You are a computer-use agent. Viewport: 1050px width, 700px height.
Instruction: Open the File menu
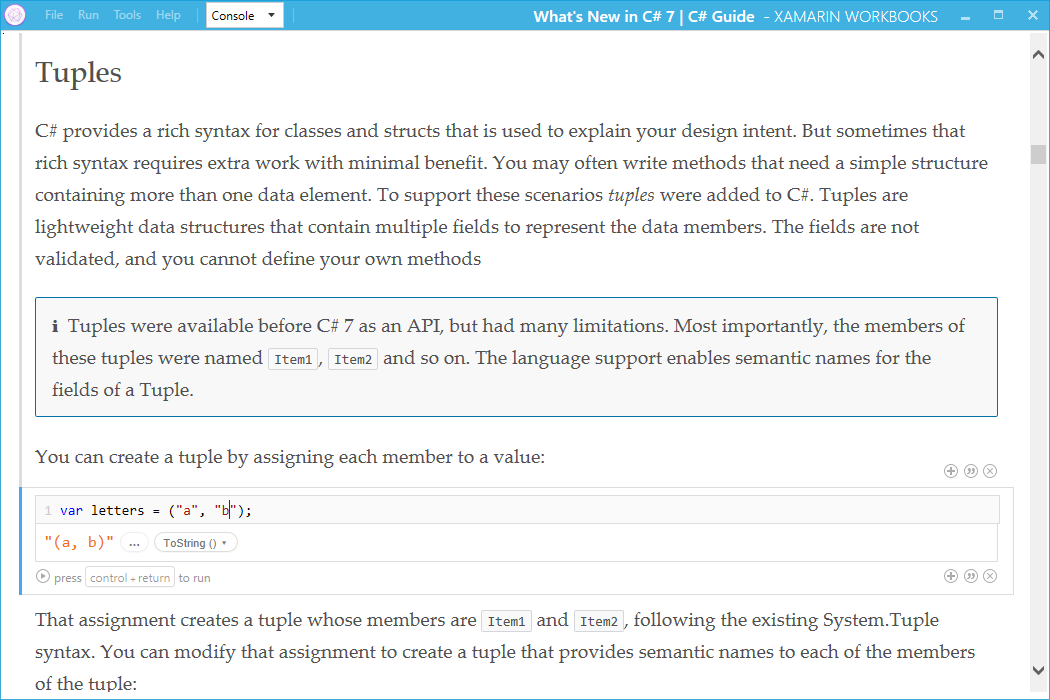54,16
